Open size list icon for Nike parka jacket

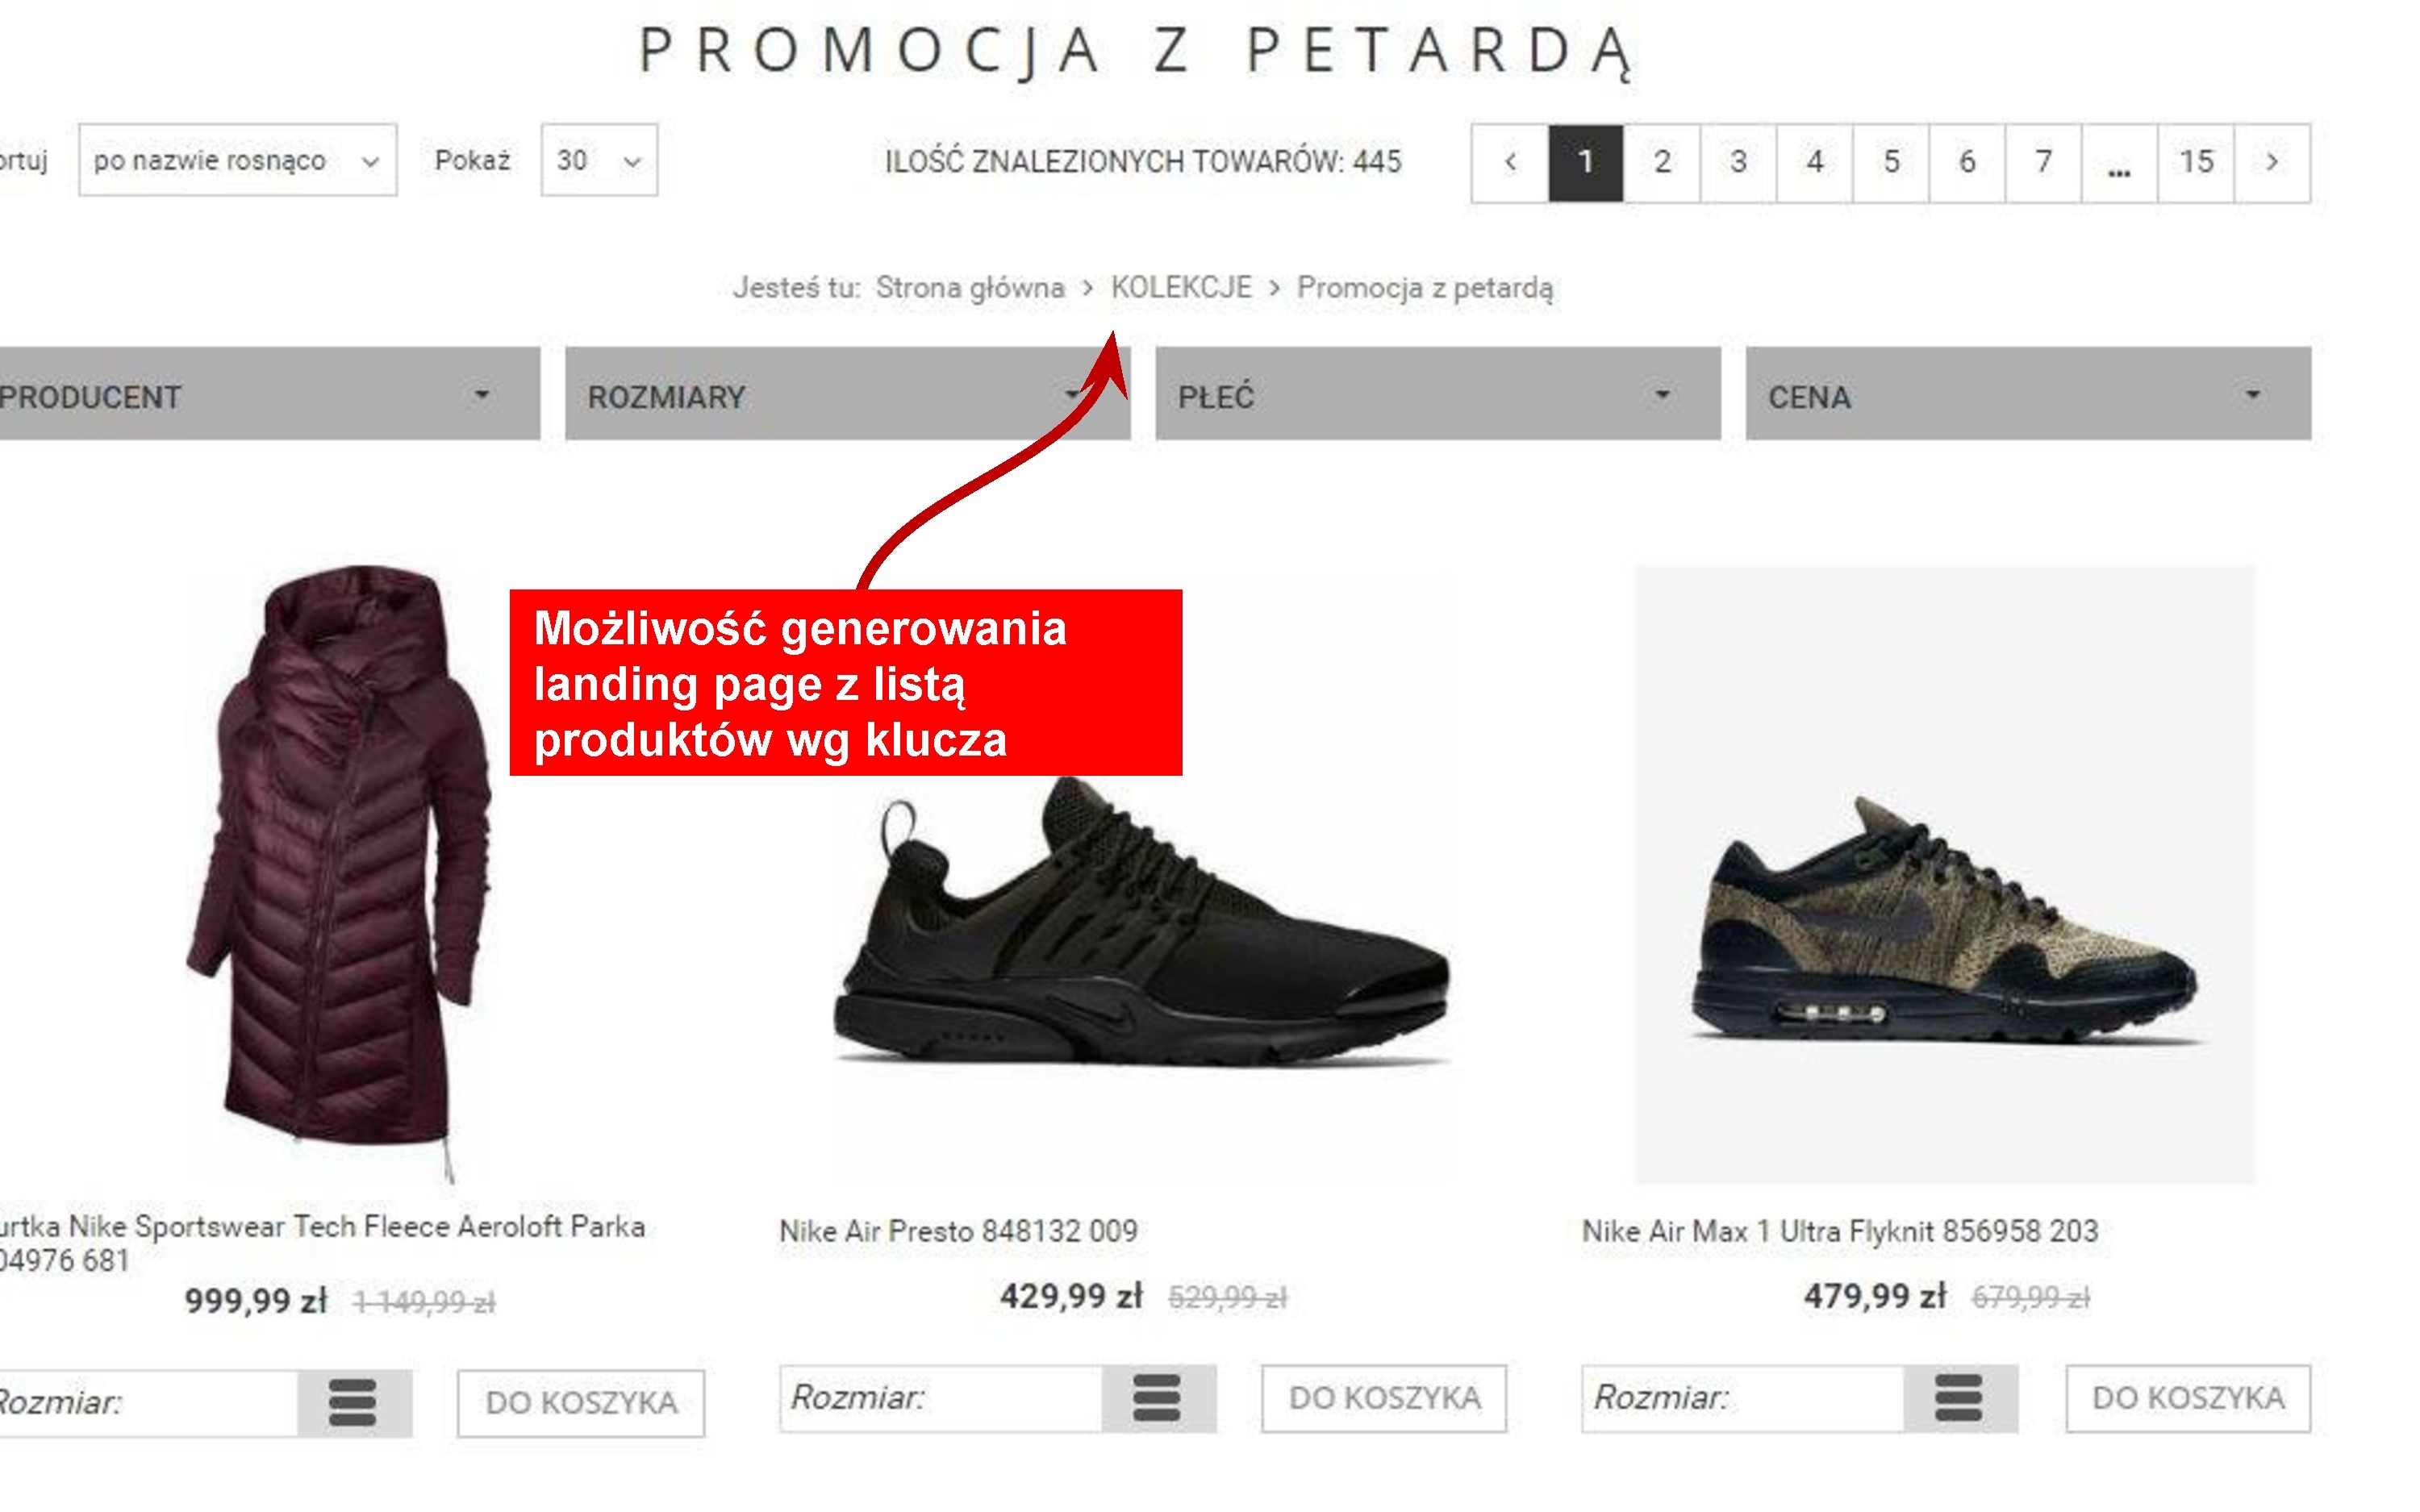click(x=354, y=1403)
